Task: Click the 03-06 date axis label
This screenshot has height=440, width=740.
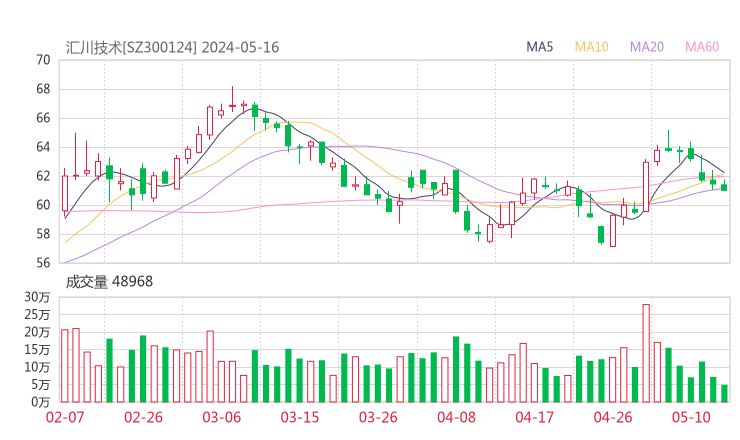Action: tap(221, 417)
